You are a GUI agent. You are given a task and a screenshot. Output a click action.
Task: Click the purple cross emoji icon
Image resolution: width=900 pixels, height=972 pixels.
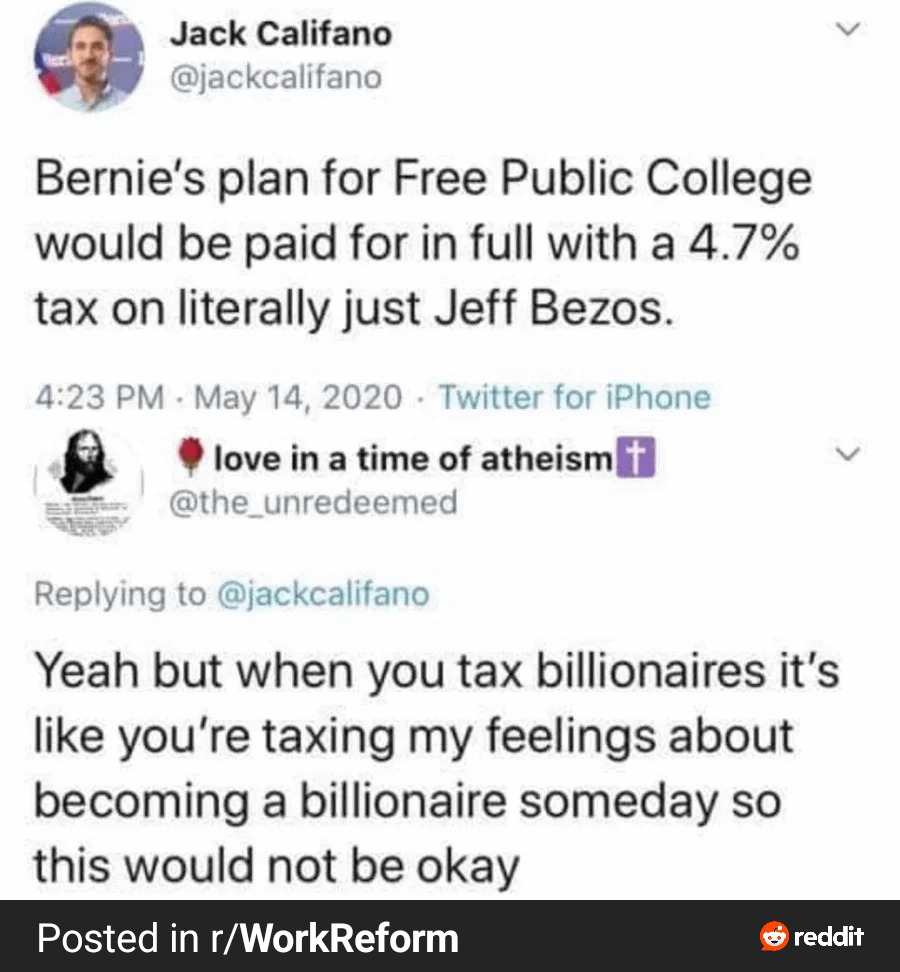(633, 459)
